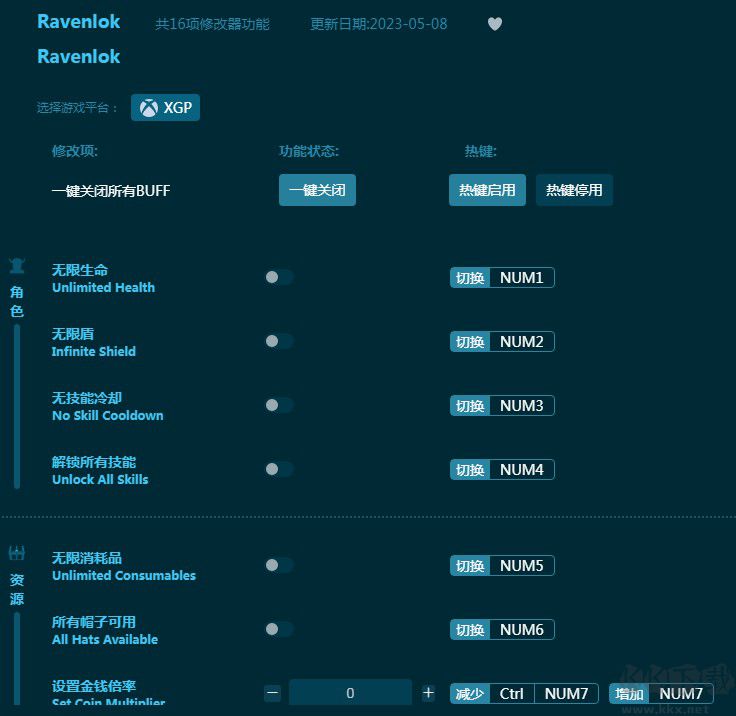736x716 pixels.
Task: Click the Infinite Shield label
Action: (x=93, y=351)
